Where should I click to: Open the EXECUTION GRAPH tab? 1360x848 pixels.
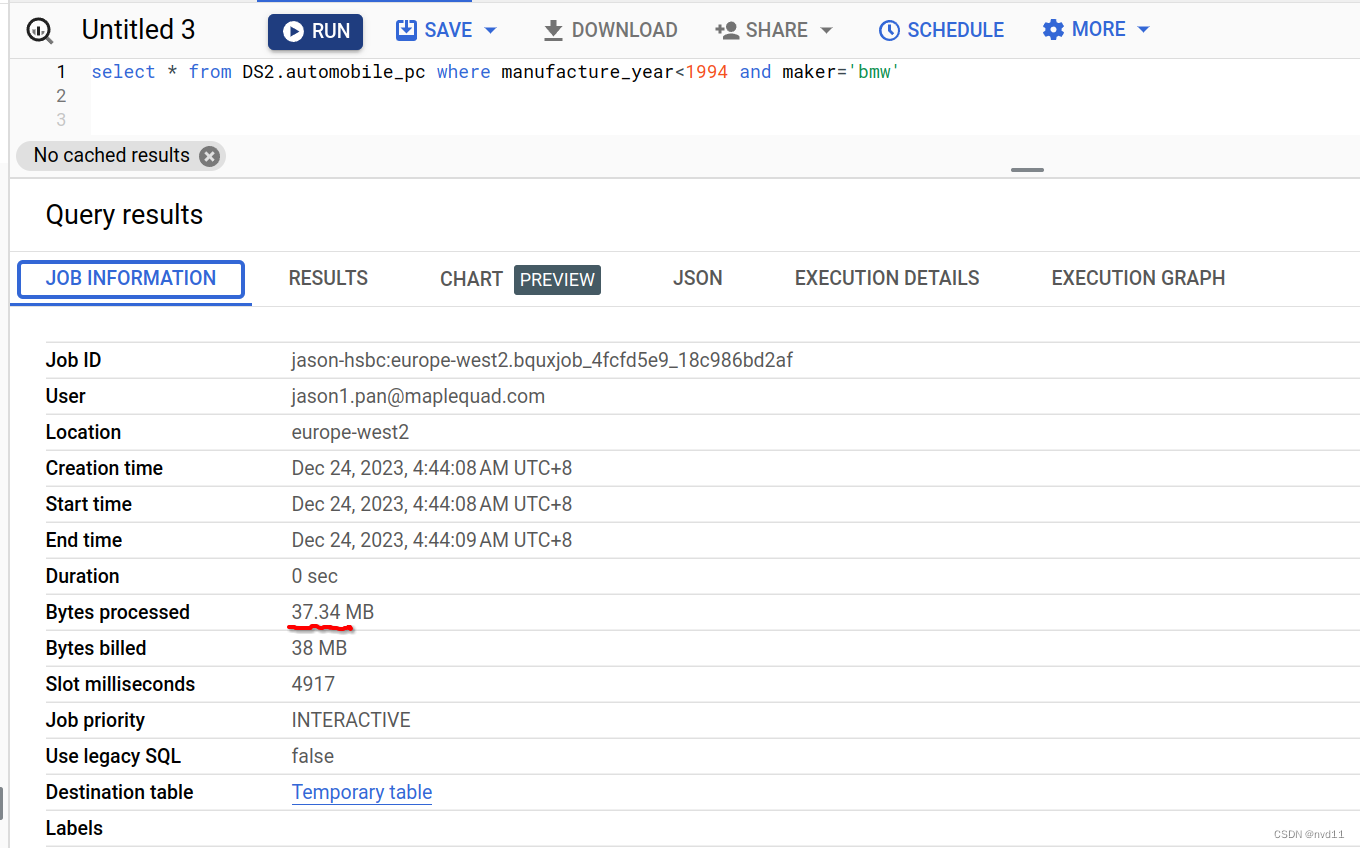(x=1138, y=279)
